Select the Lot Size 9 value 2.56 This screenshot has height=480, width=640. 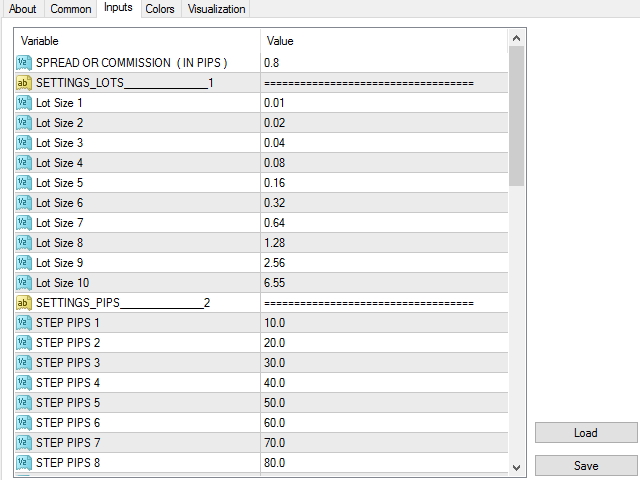[274, 263]
